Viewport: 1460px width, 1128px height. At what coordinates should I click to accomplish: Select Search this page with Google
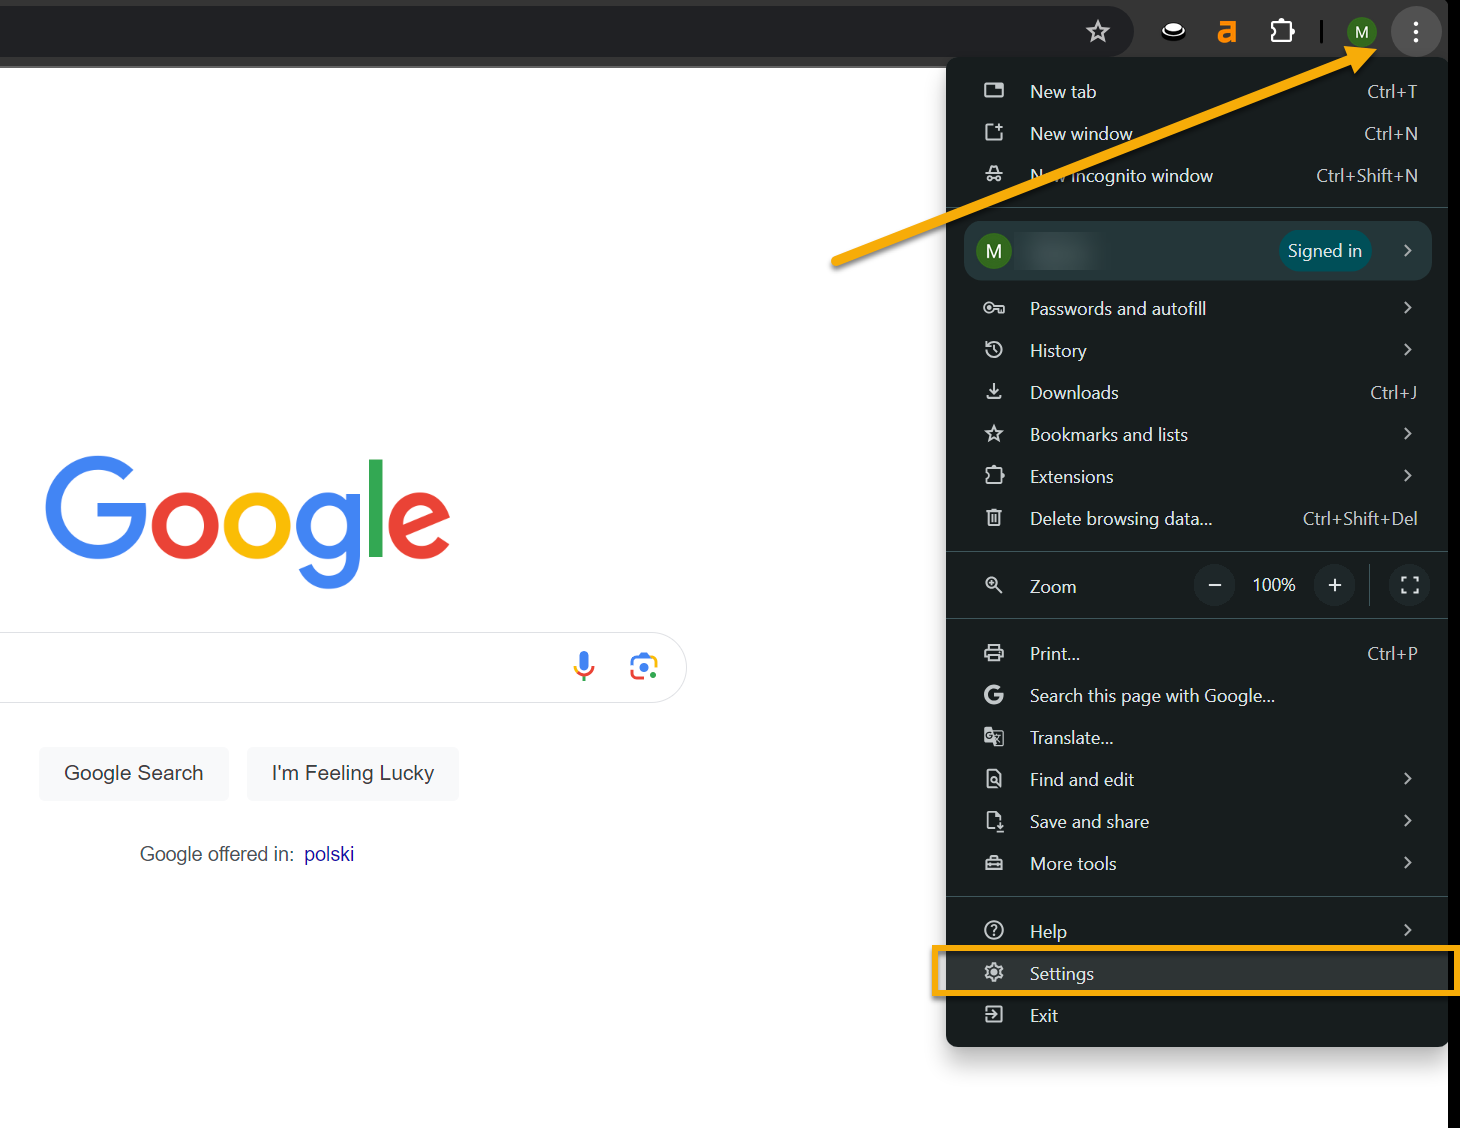[1197, 695]
